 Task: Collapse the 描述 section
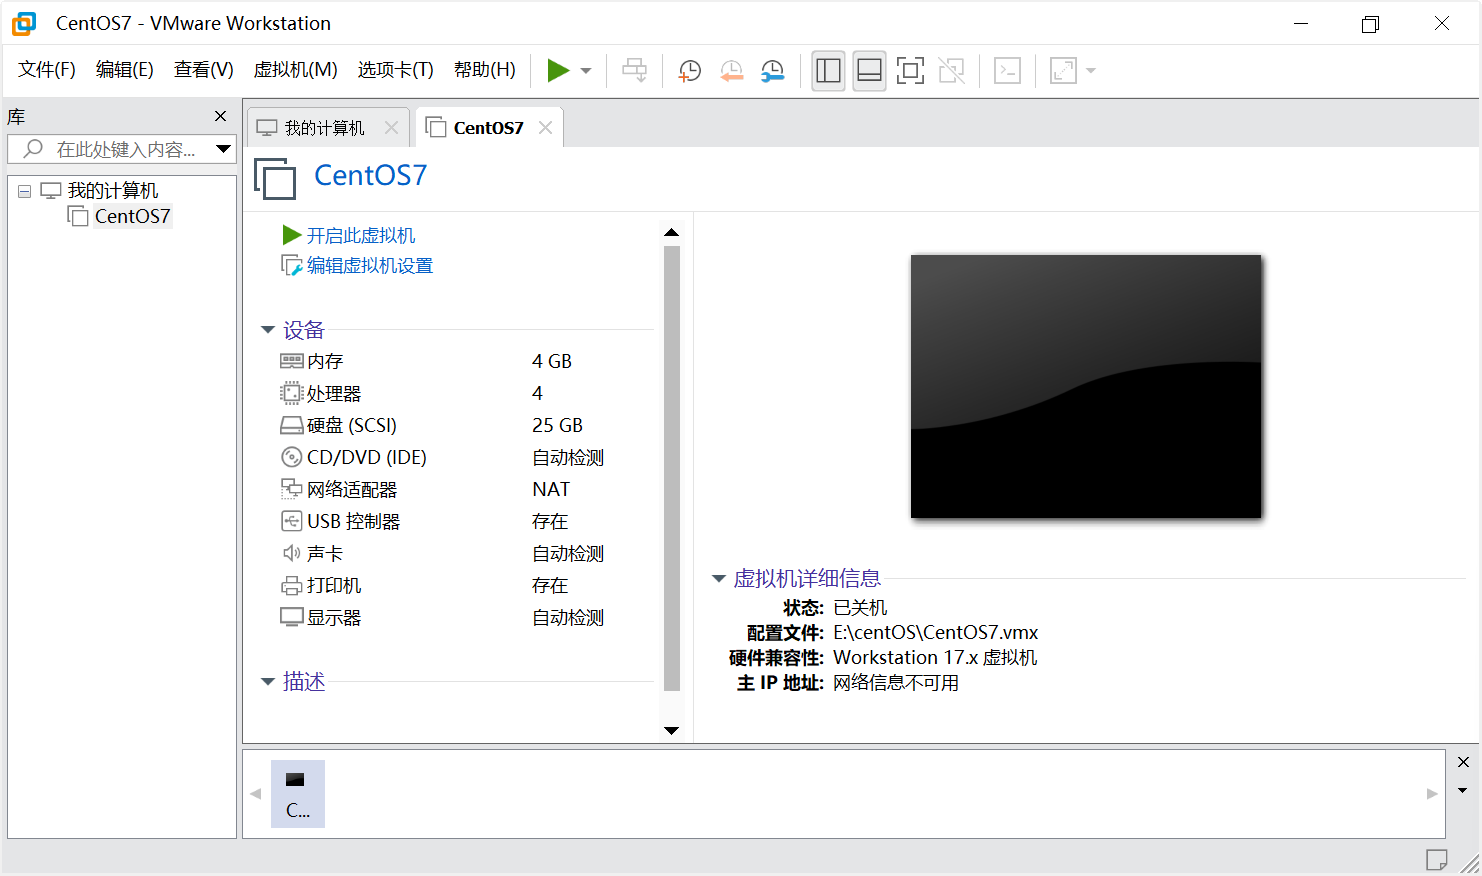(268, 682)
